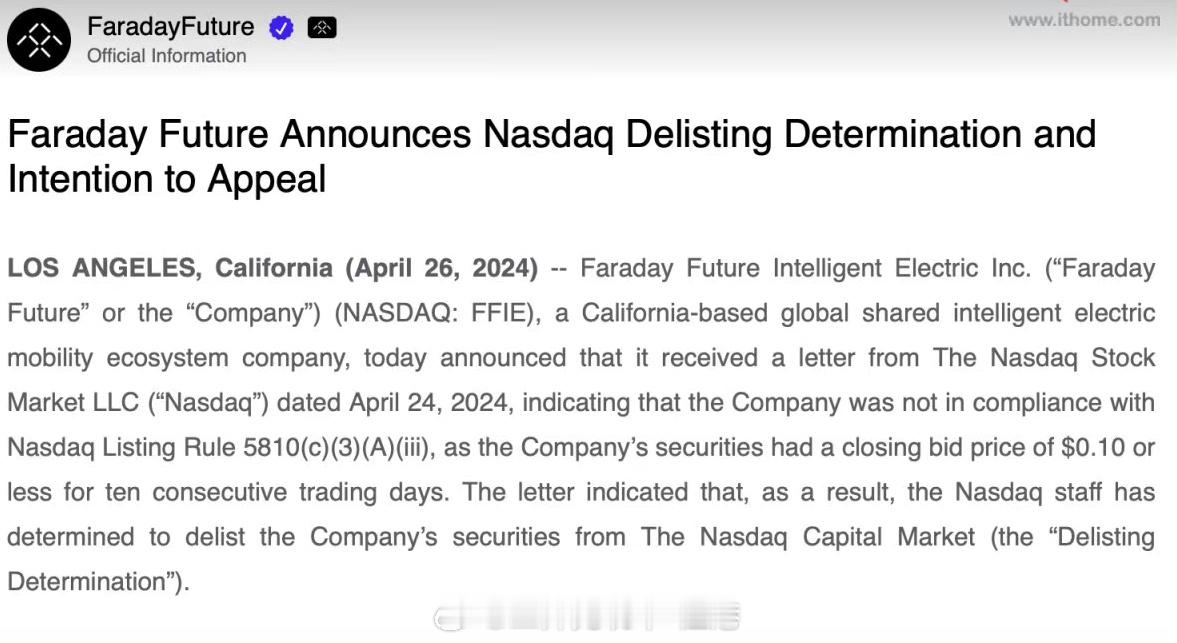
Task: Click the LOS ANGELES, California dateline
Action: (x=170, y=269)
